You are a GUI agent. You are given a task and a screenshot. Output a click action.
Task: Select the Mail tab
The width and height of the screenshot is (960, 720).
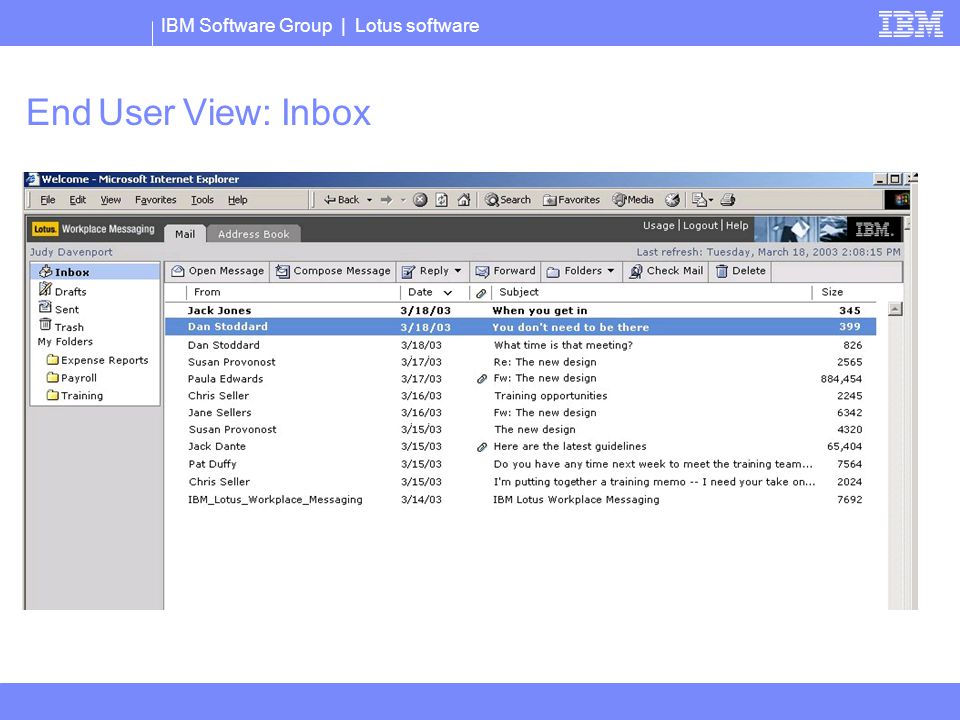coord(185,234)
